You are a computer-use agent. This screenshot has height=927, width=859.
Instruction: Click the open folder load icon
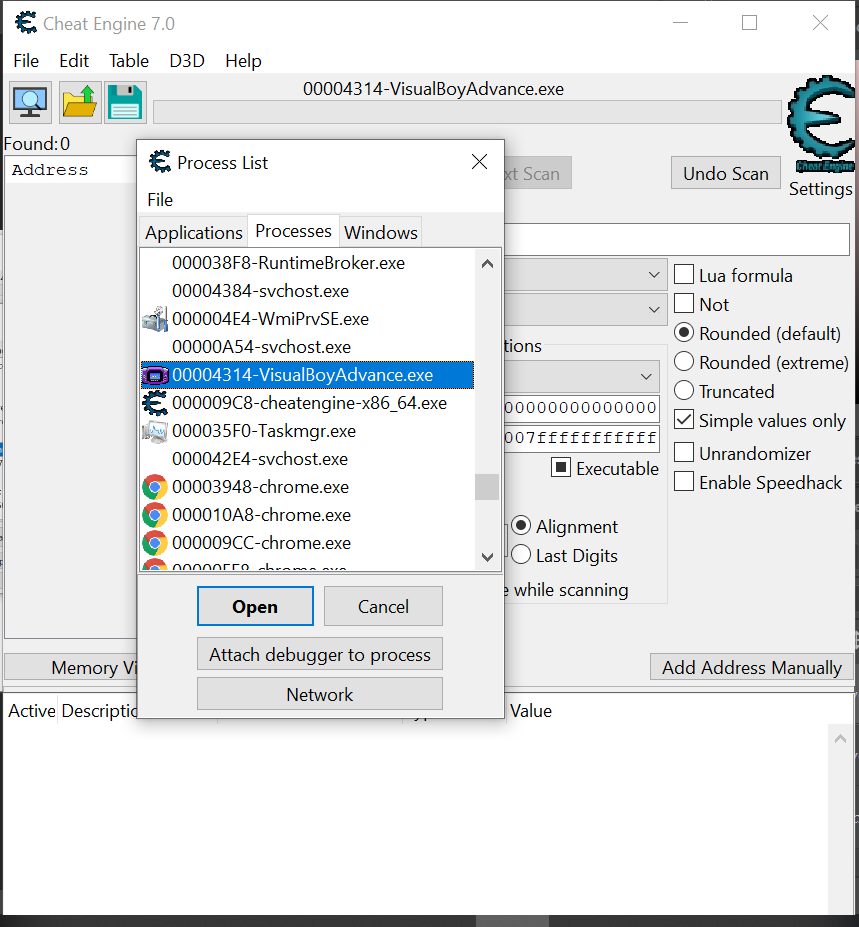pos(79,102)
